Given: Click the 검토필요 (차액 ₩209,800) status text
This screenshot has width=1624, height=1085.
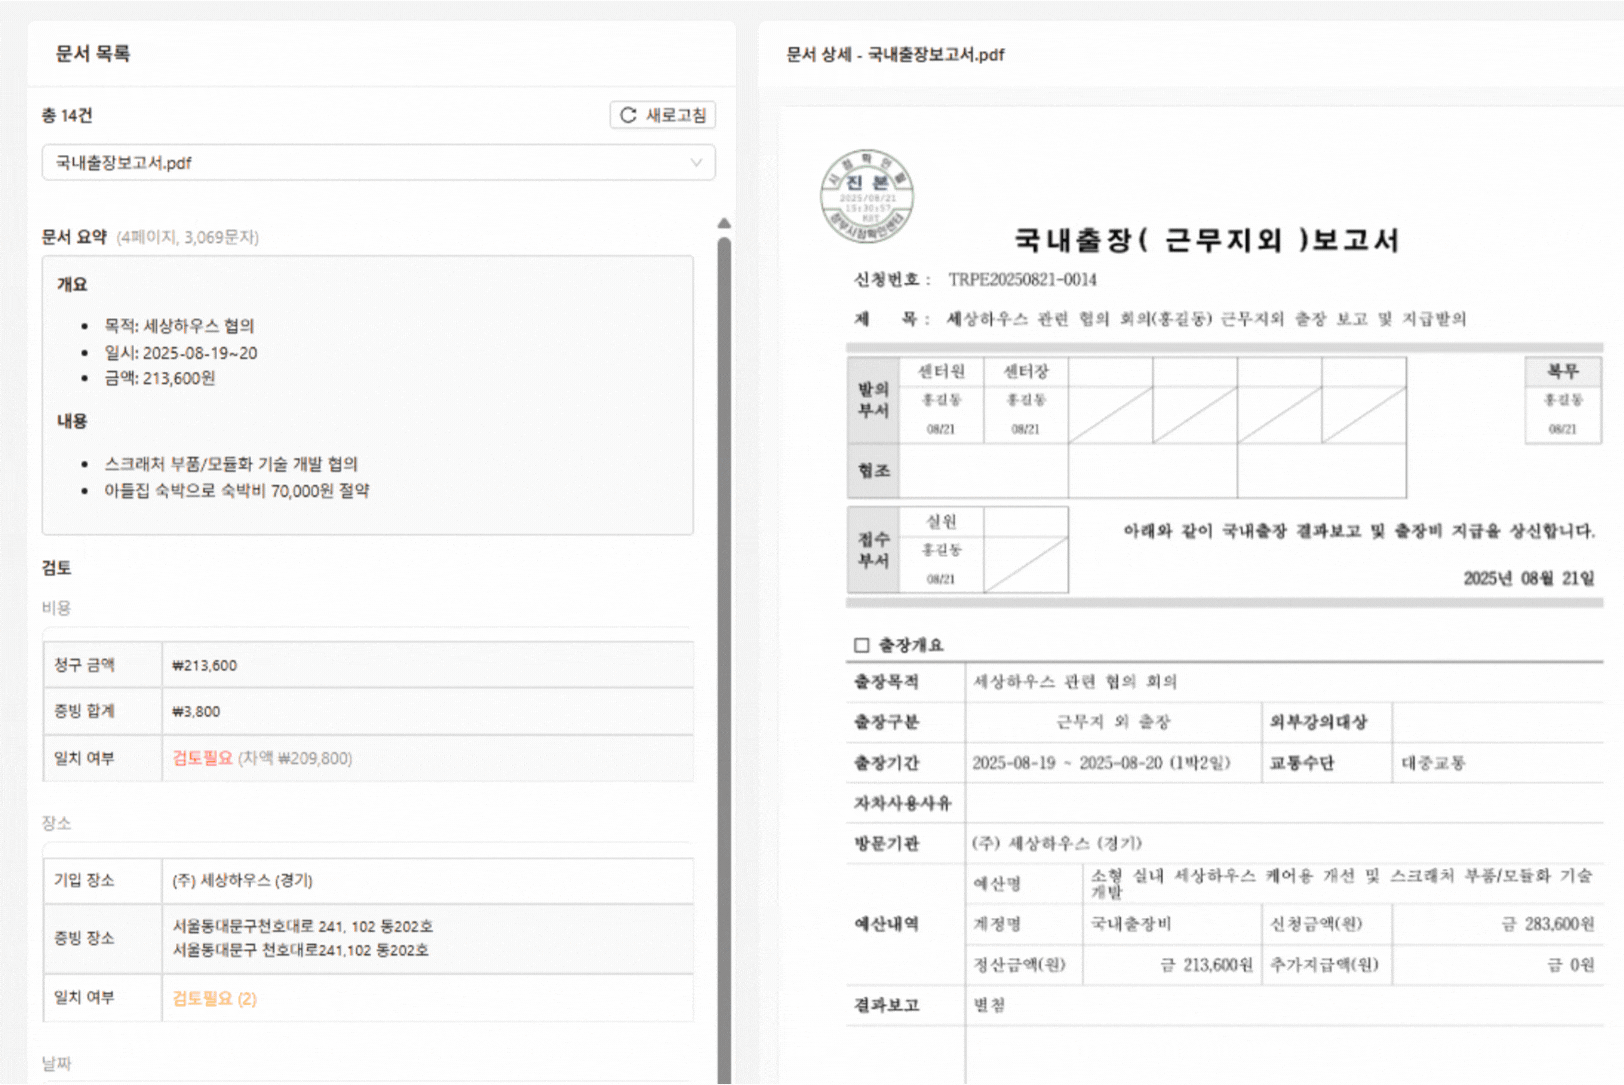Looking at the screenshot, I should pos(262,758).
